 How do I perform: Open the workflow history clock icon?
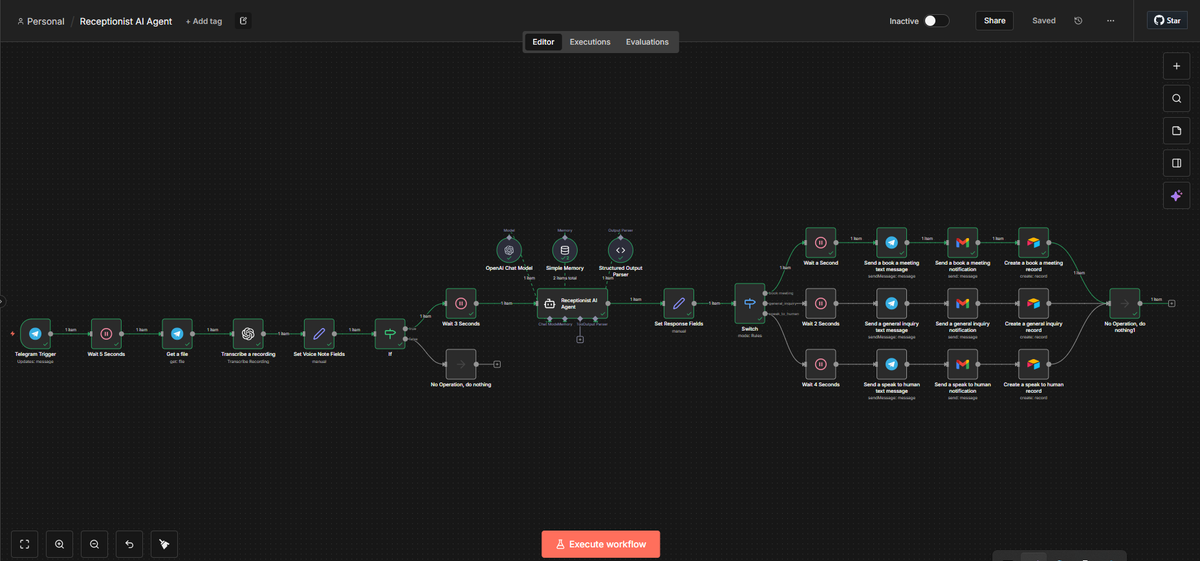click(x=1078, y=21)
